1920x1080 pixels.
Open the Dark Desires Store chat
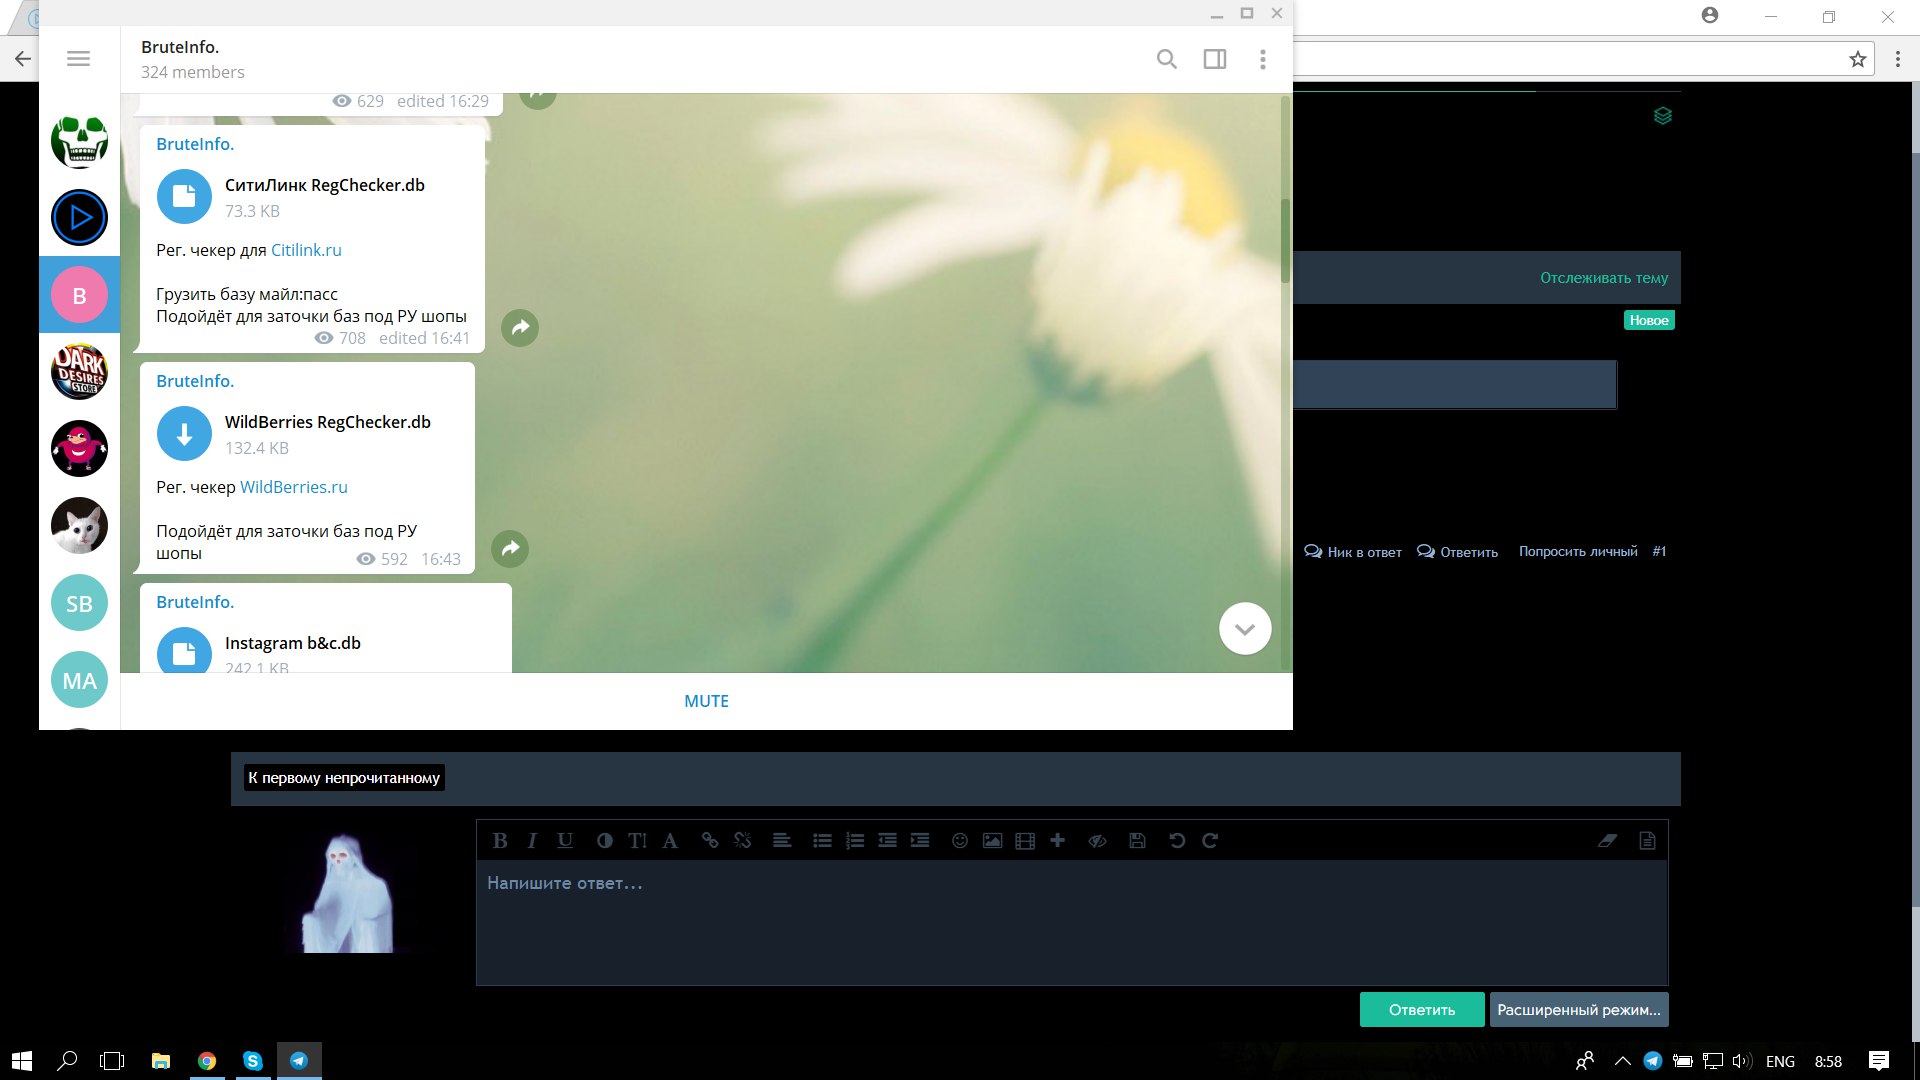[79, 372]
